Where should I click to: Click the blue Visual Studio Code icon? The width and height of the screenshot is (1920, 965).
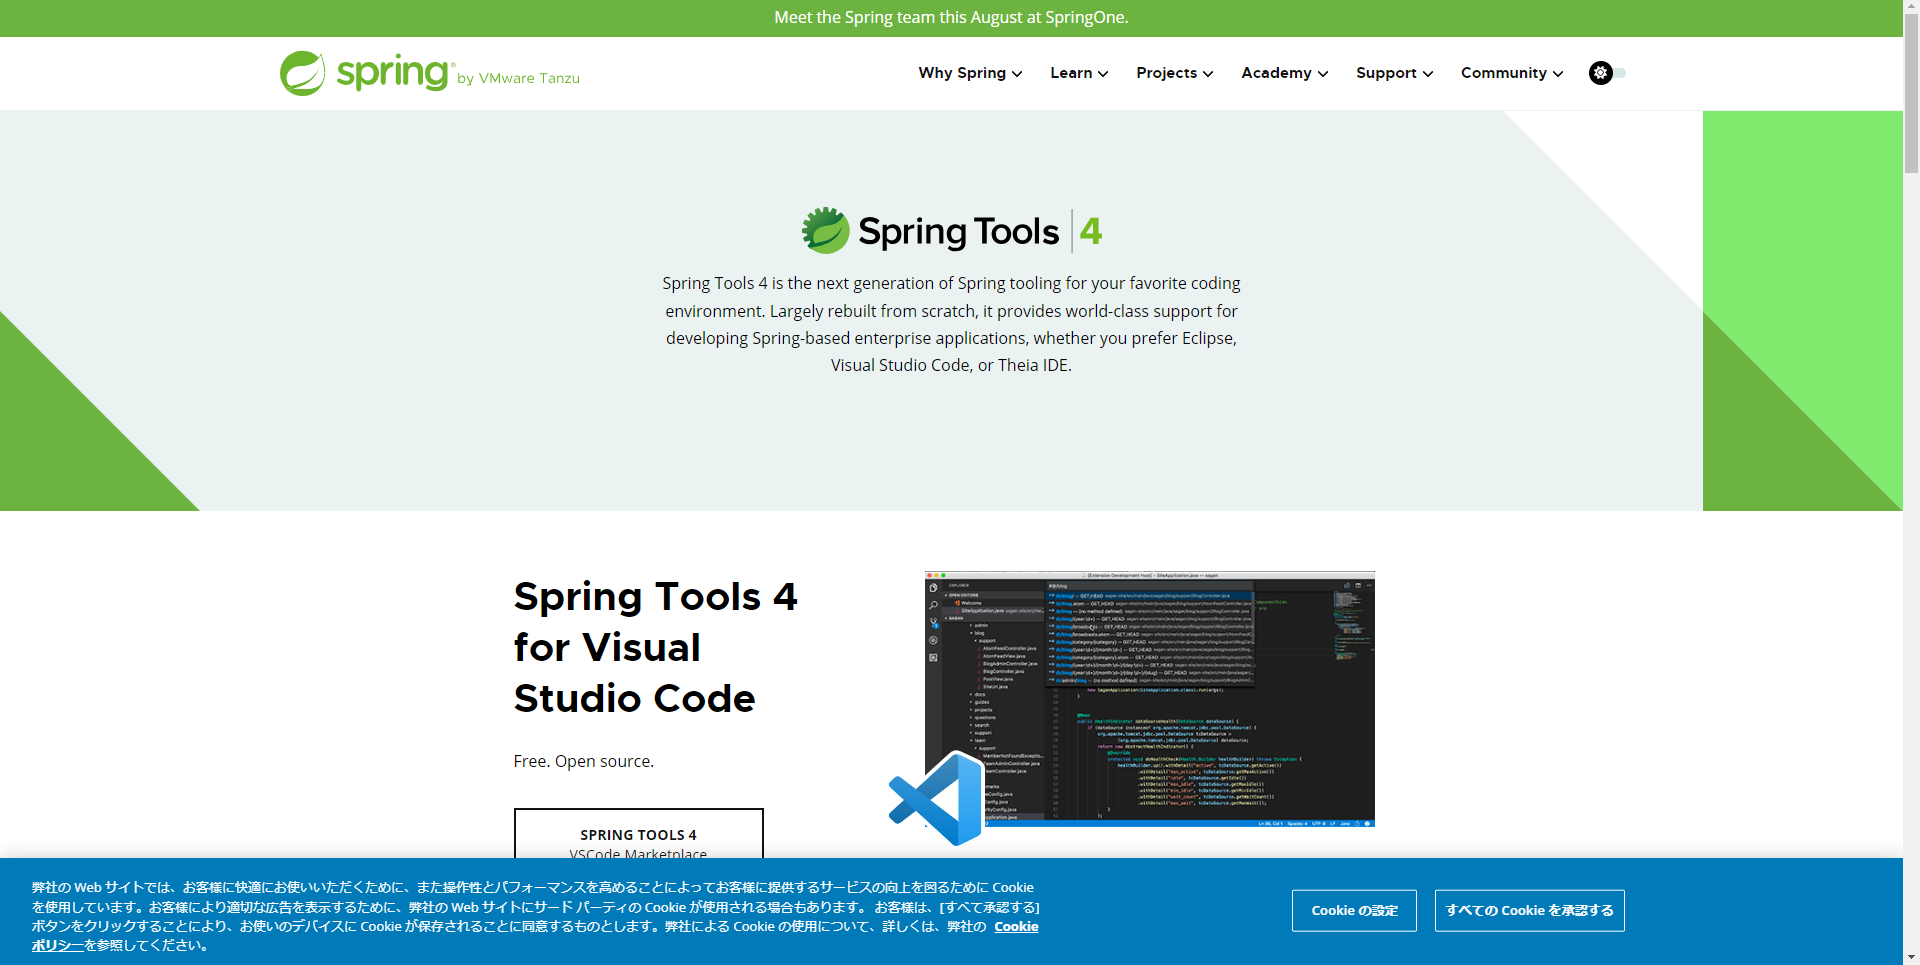937,799
